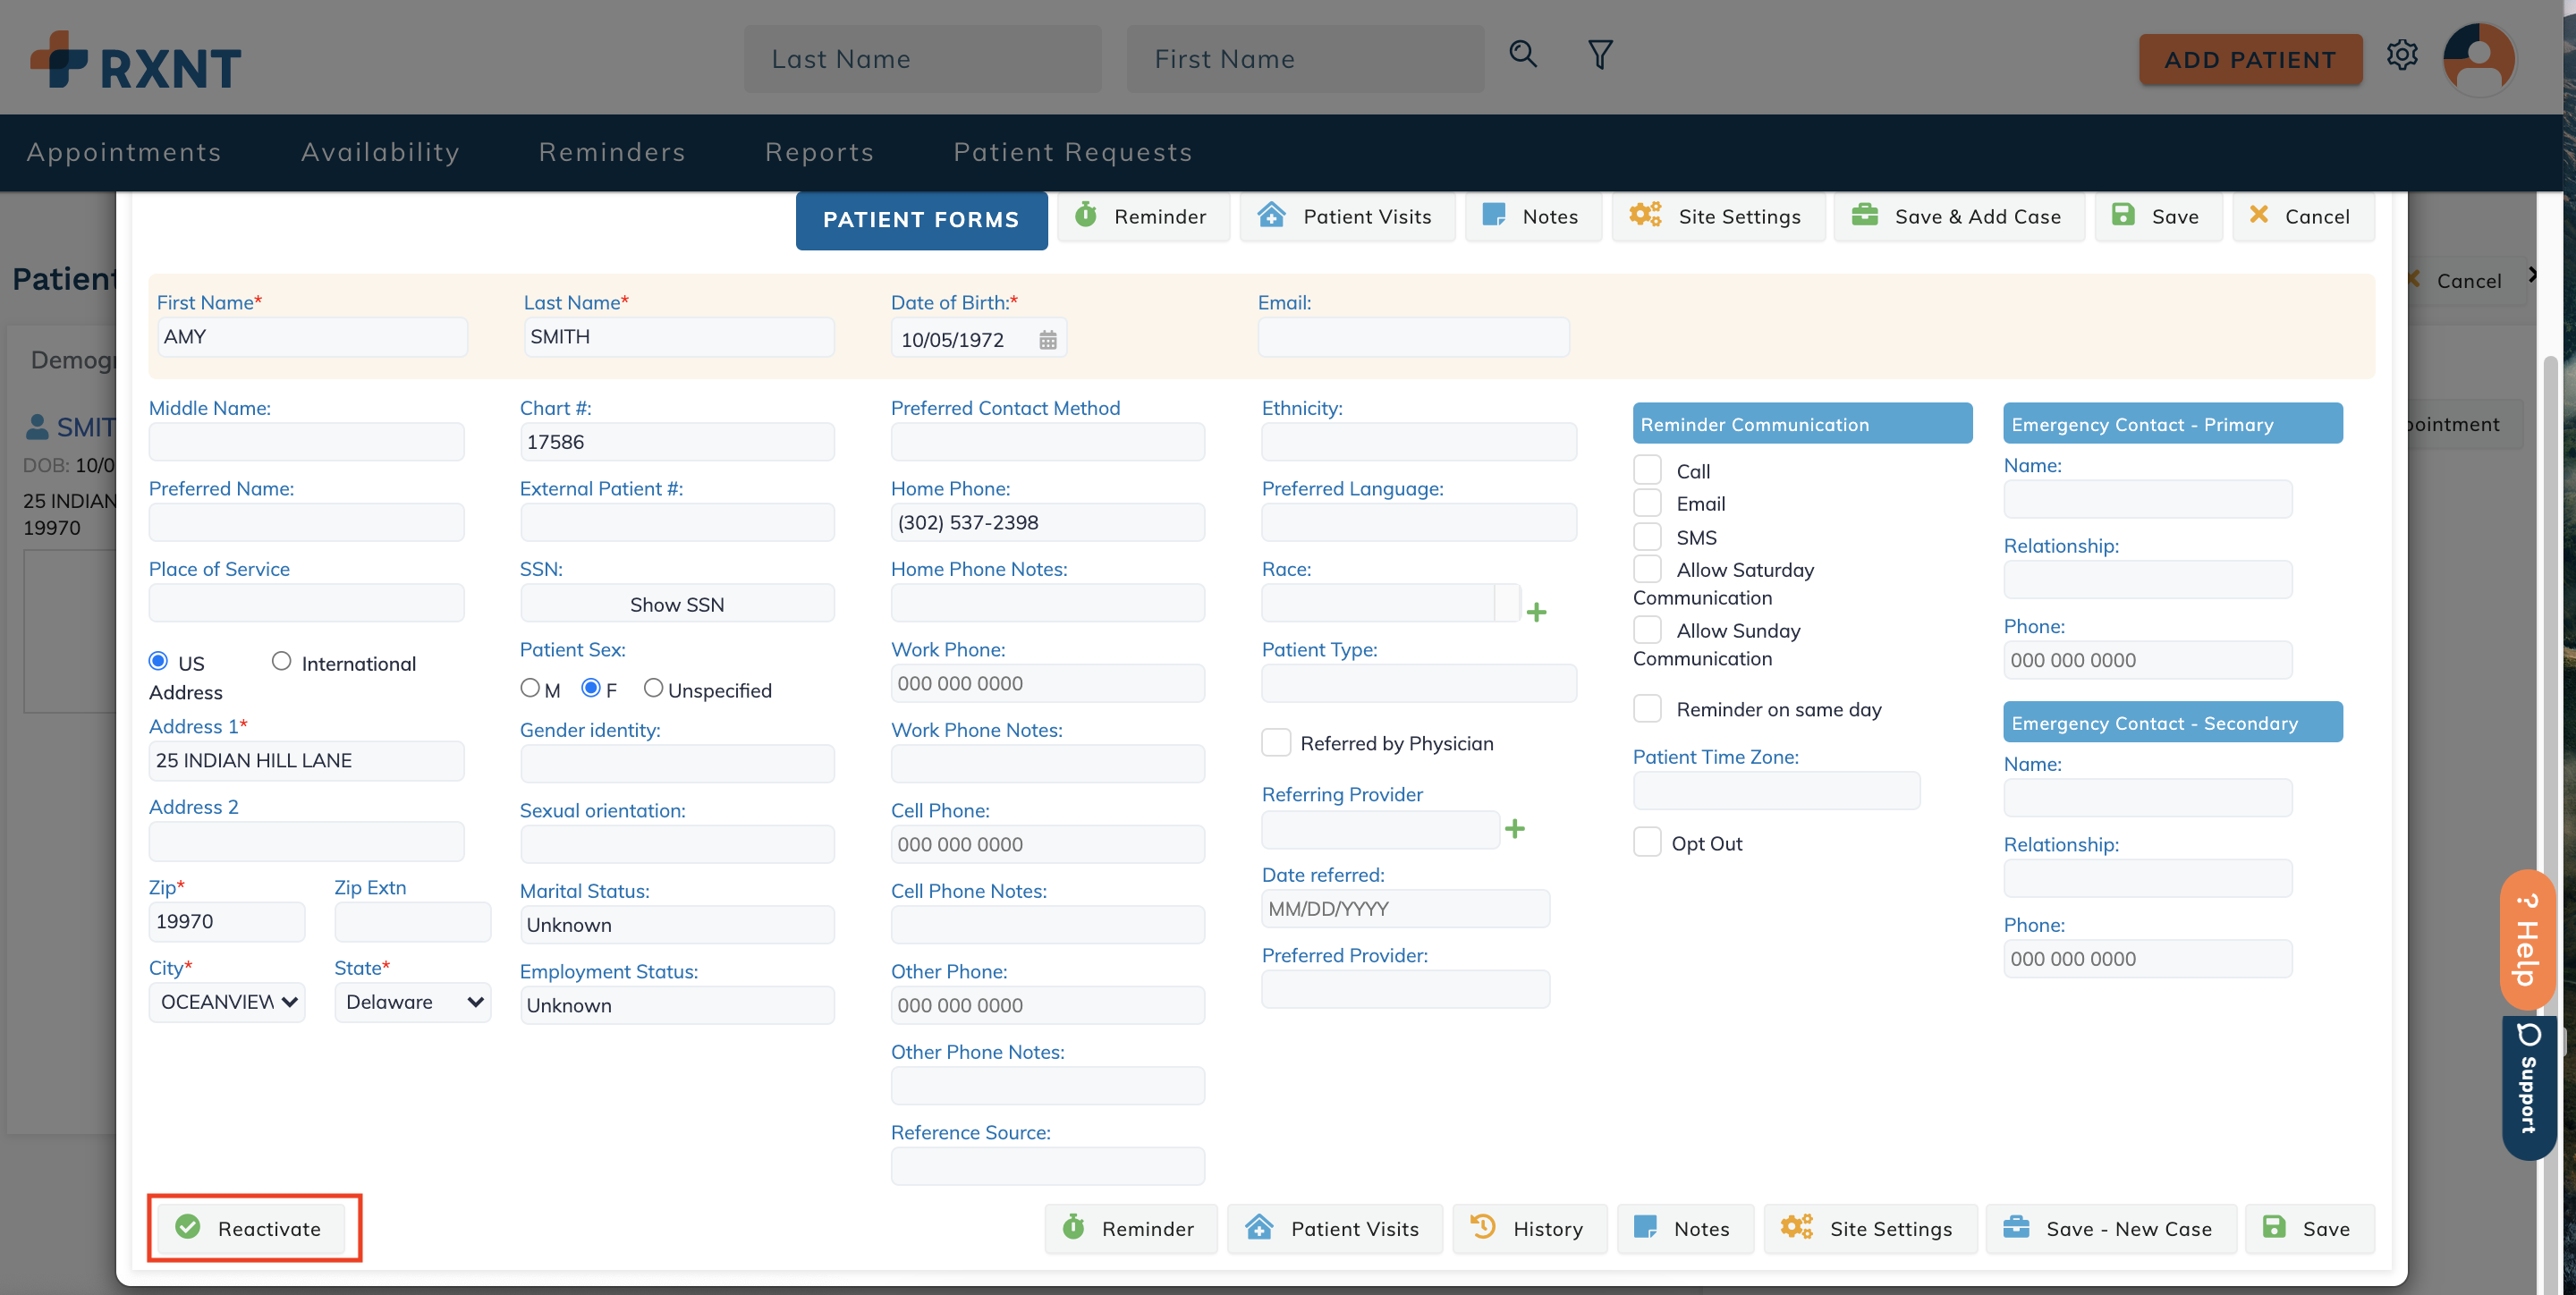The image size is (2576, 1295).
Task: Open the Ethnicity field
Action: (1419, 442)
